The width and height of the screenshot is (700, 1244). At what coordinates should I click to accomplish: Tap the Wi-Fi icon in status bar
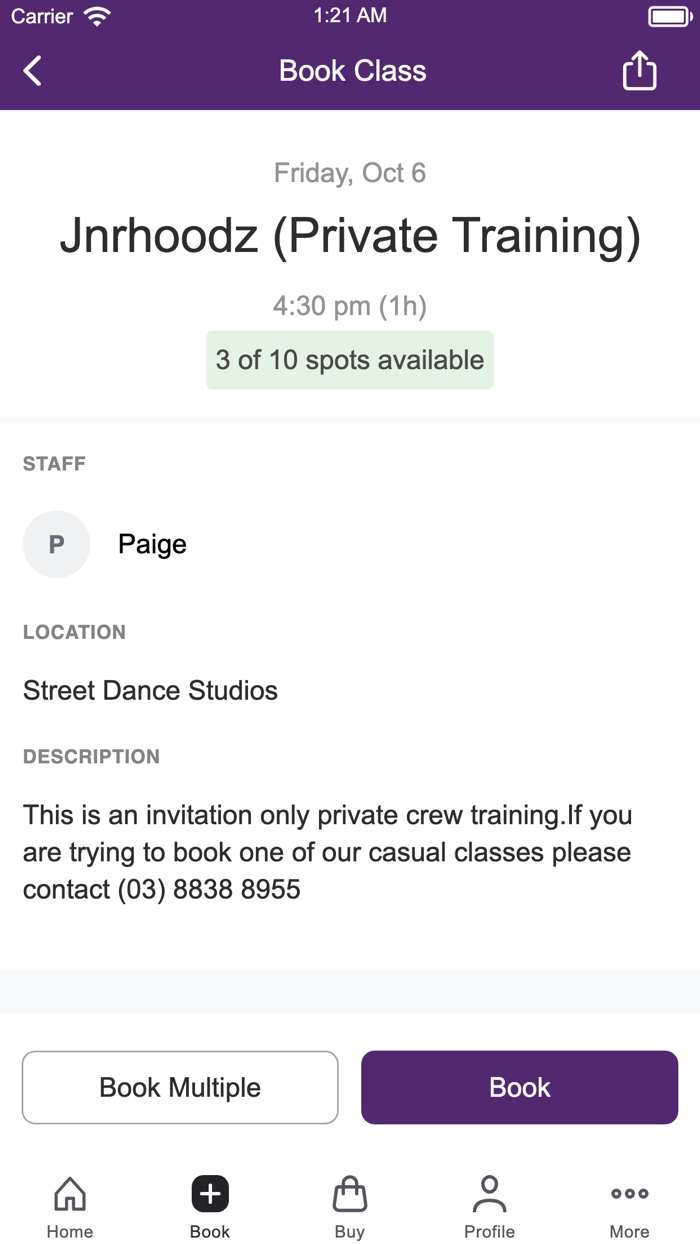click(97, 15)
